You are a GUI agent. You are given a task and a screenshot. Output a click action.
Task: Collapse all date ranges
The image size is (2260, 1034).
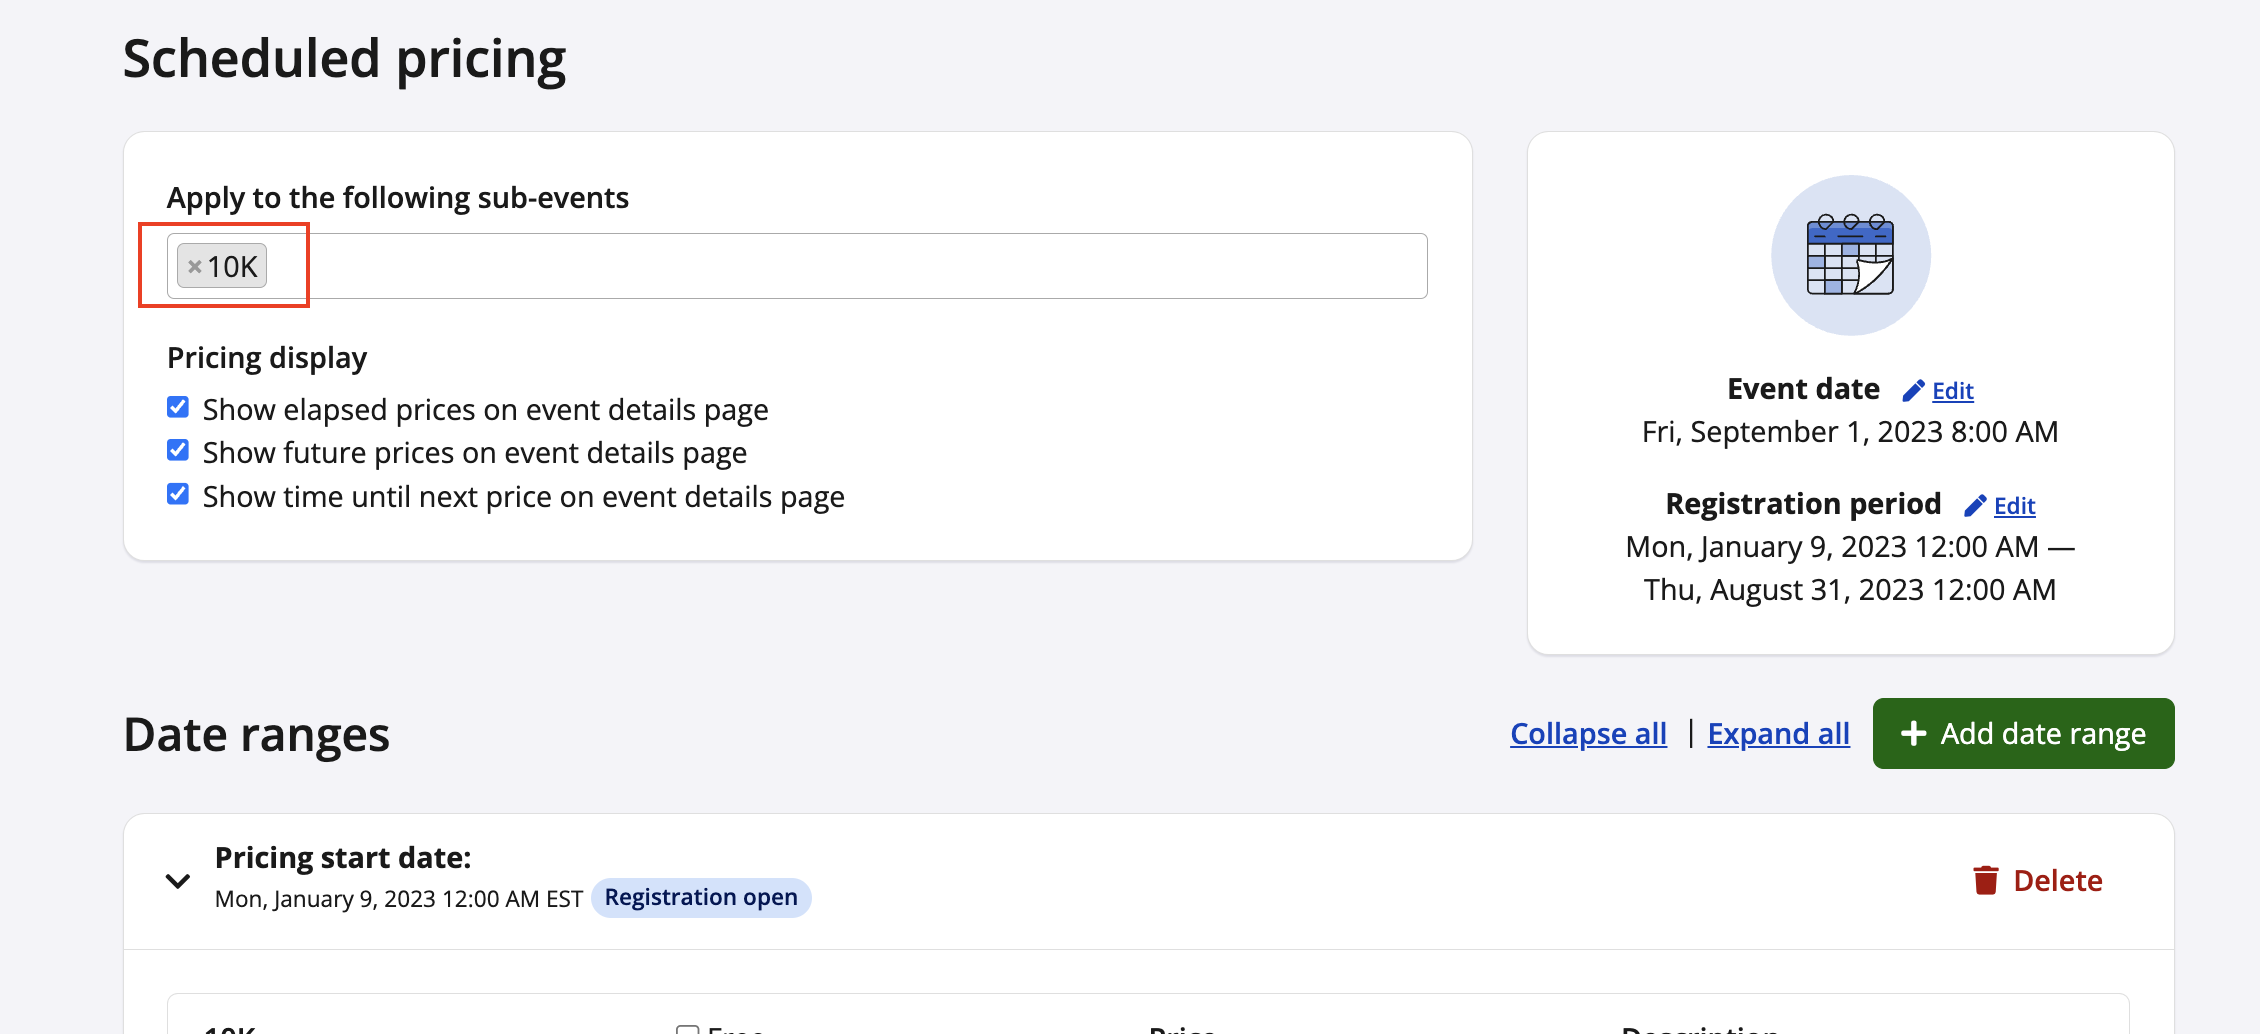[1588, 734]
